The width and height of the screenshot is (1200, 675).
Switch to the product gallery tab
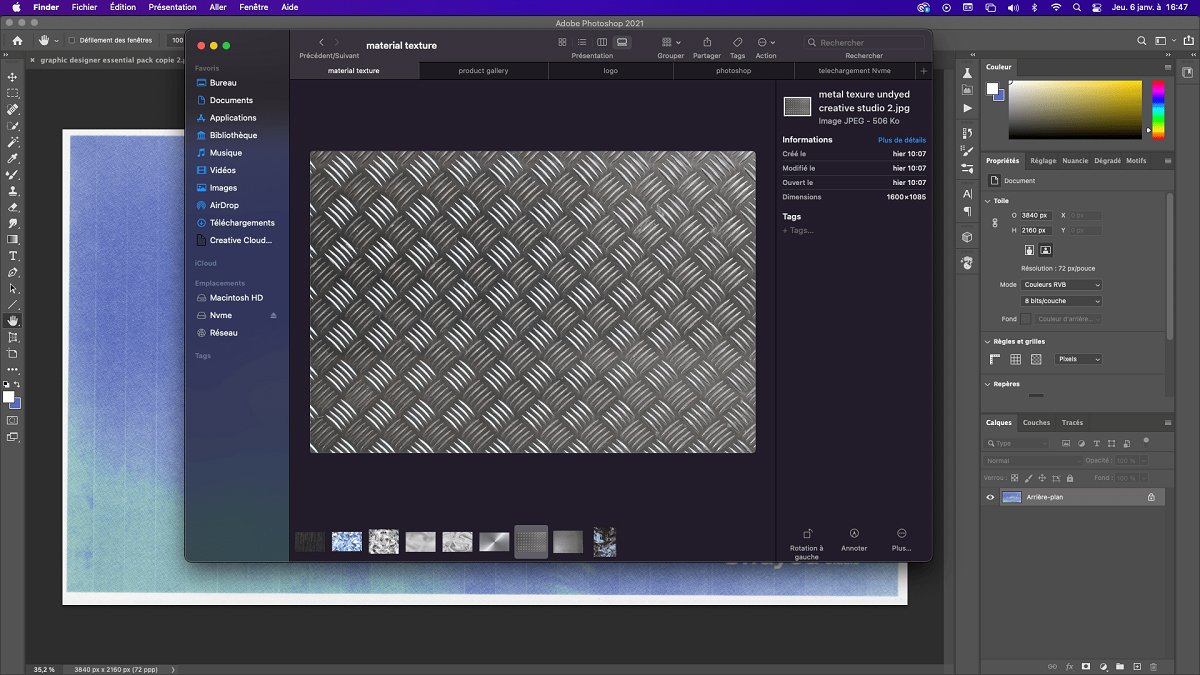coord(483,71)
